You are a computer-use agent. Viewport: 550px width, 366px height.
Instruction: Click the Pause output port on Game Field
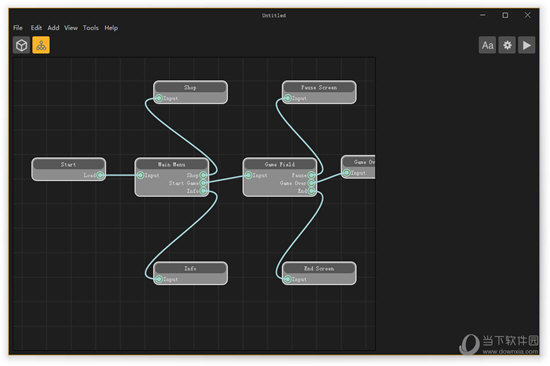click(x=311, y=175)
